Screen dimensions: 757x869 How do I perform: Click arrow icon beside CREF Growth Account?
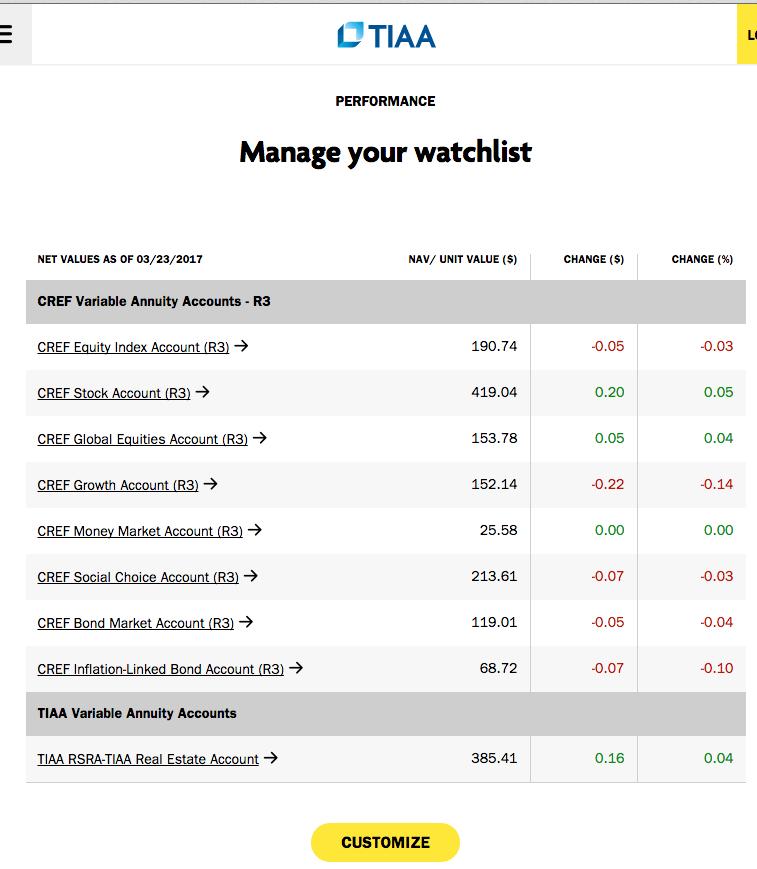(211, 484)
